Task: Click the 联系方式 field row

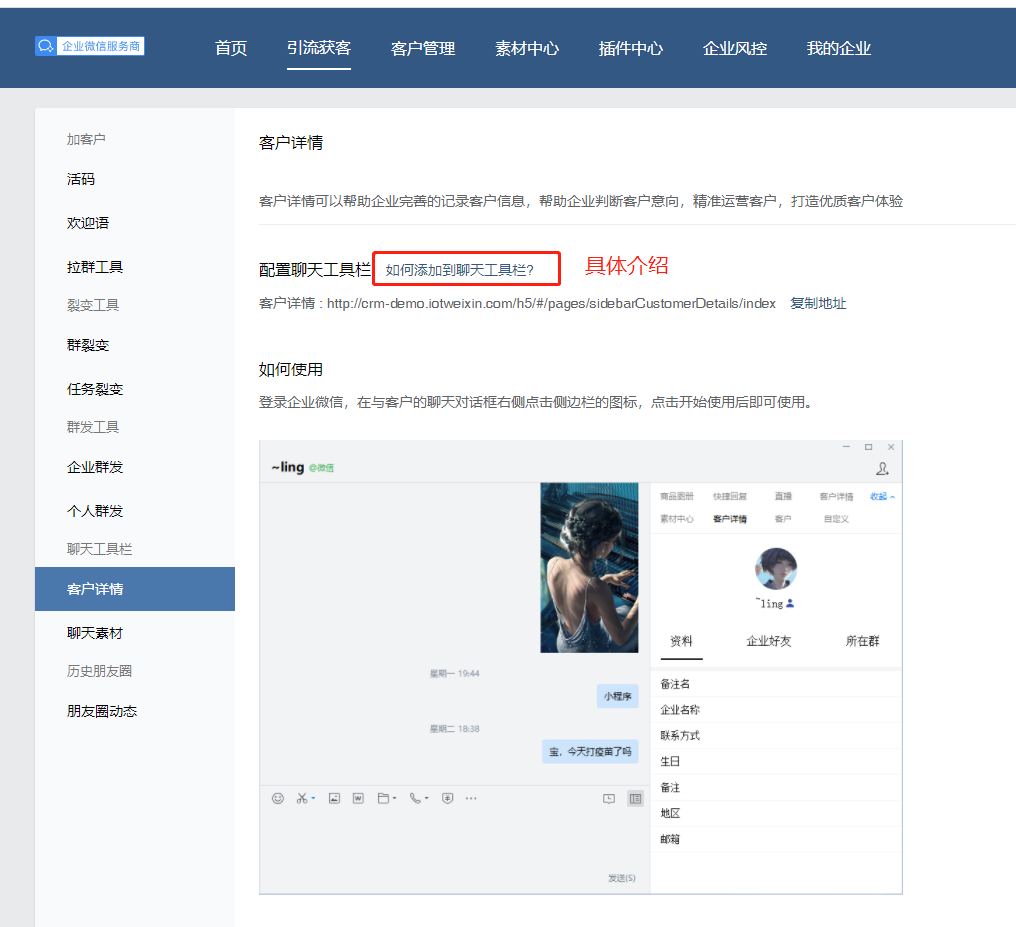Action: [x=776, y=736]
